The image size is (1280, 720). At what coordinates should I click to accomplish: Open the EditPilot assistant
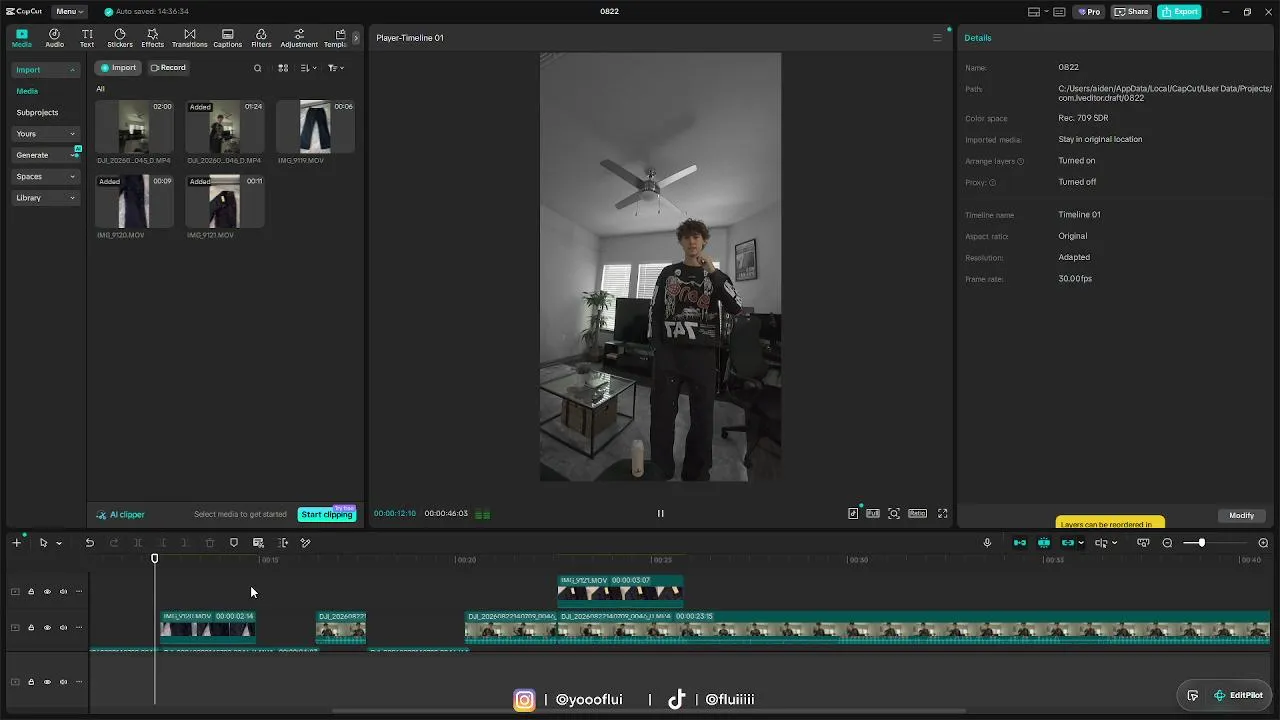[1239, 695]
